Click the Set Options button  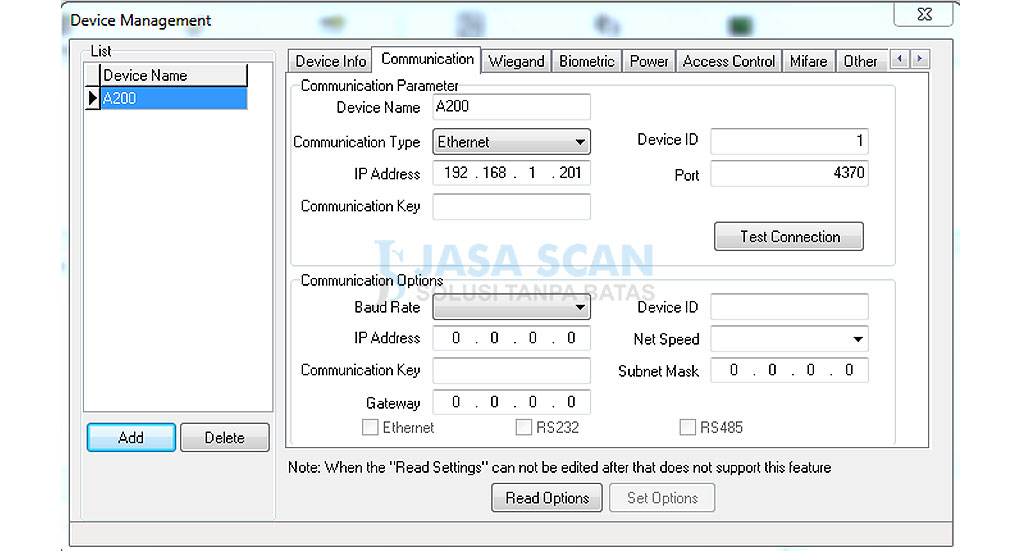[x=662, y=498]
